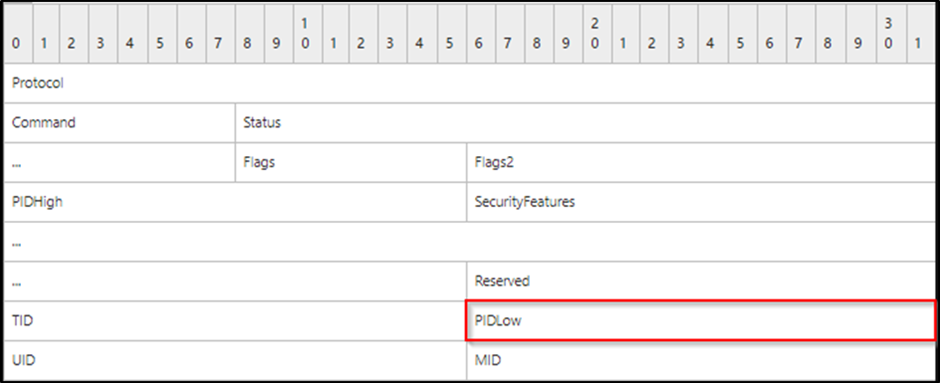Select the ellipsis cell left of Reserved

click(235, 281)
